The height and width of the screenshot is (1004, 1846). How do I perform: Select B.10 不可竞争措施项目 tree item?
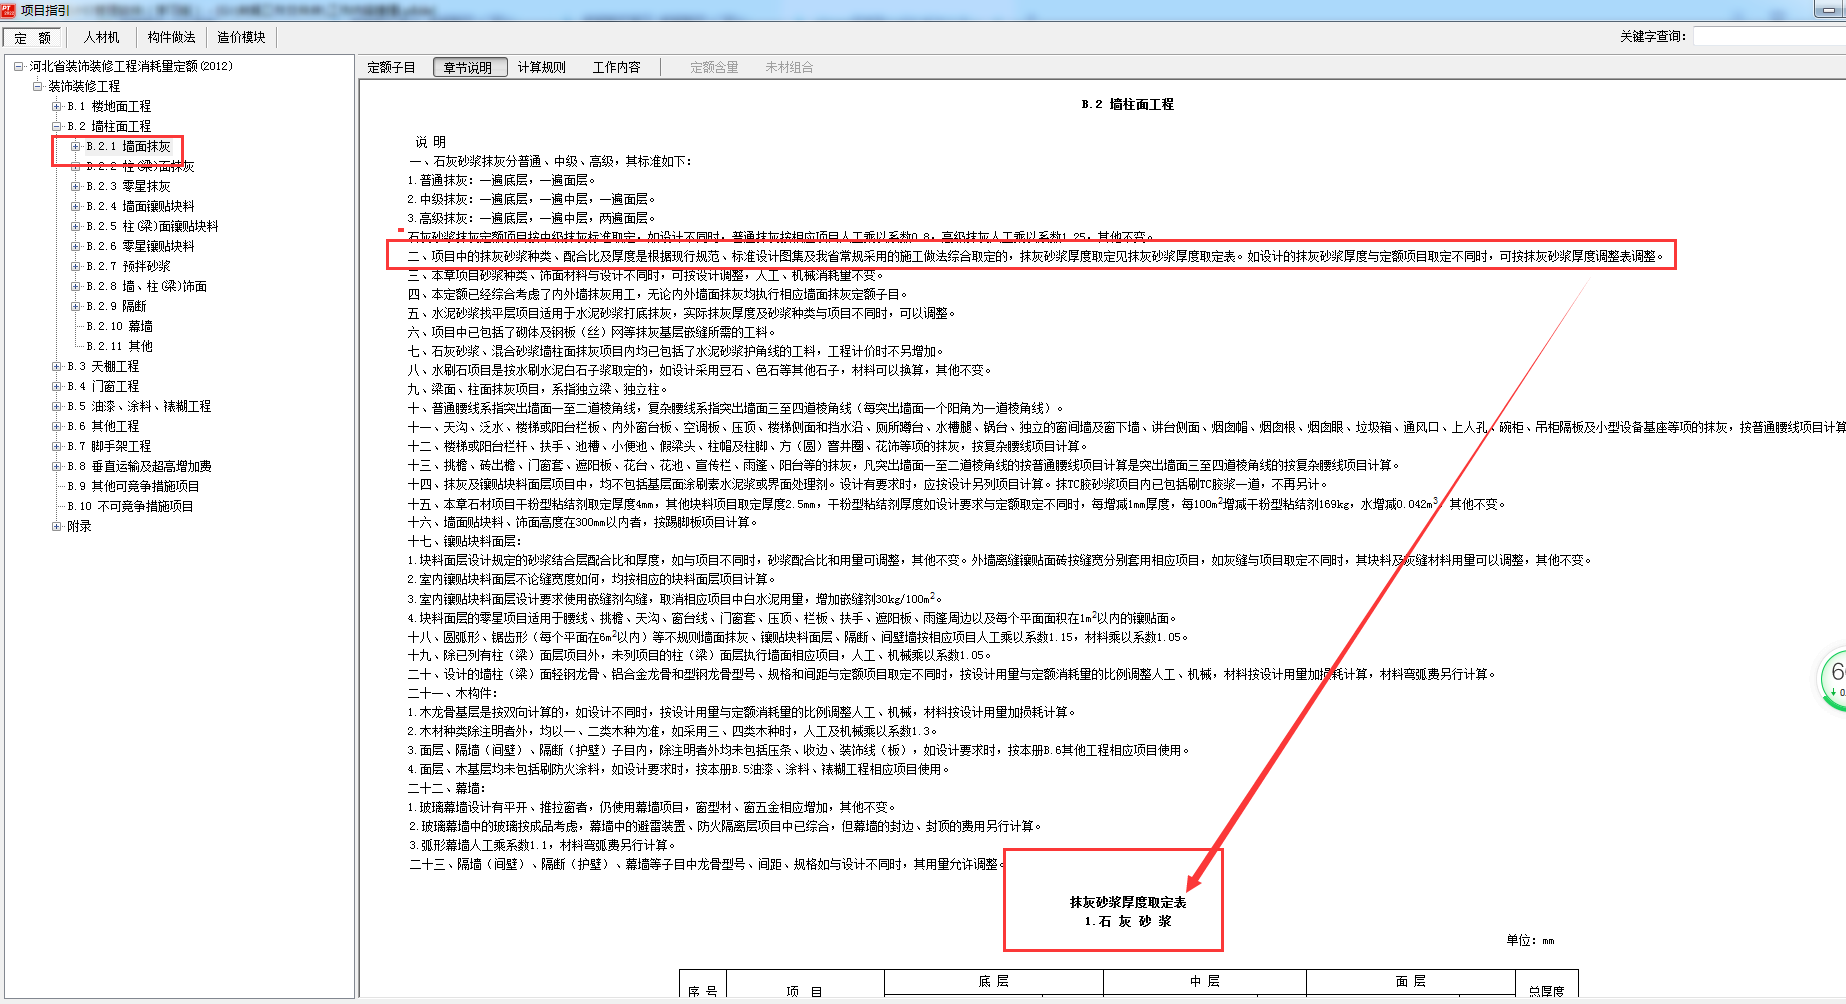(130, 506)
